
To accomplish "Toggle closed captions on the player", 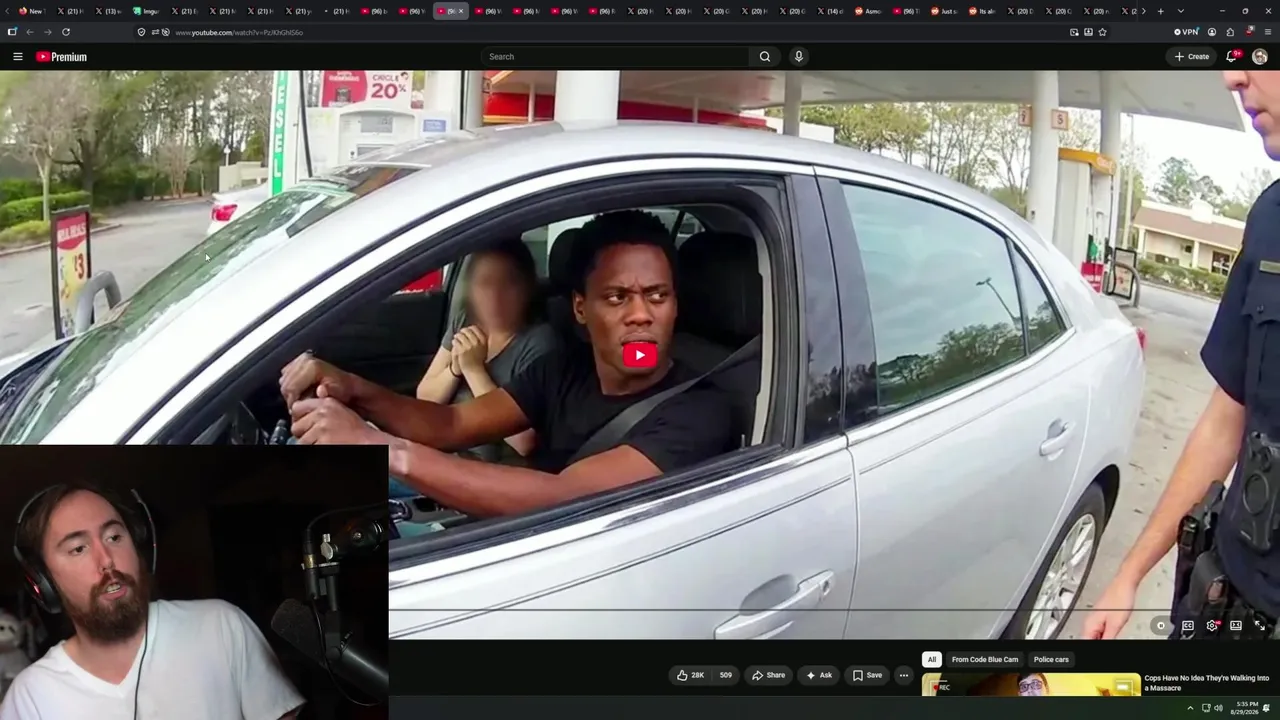I will coord(1188,626).
